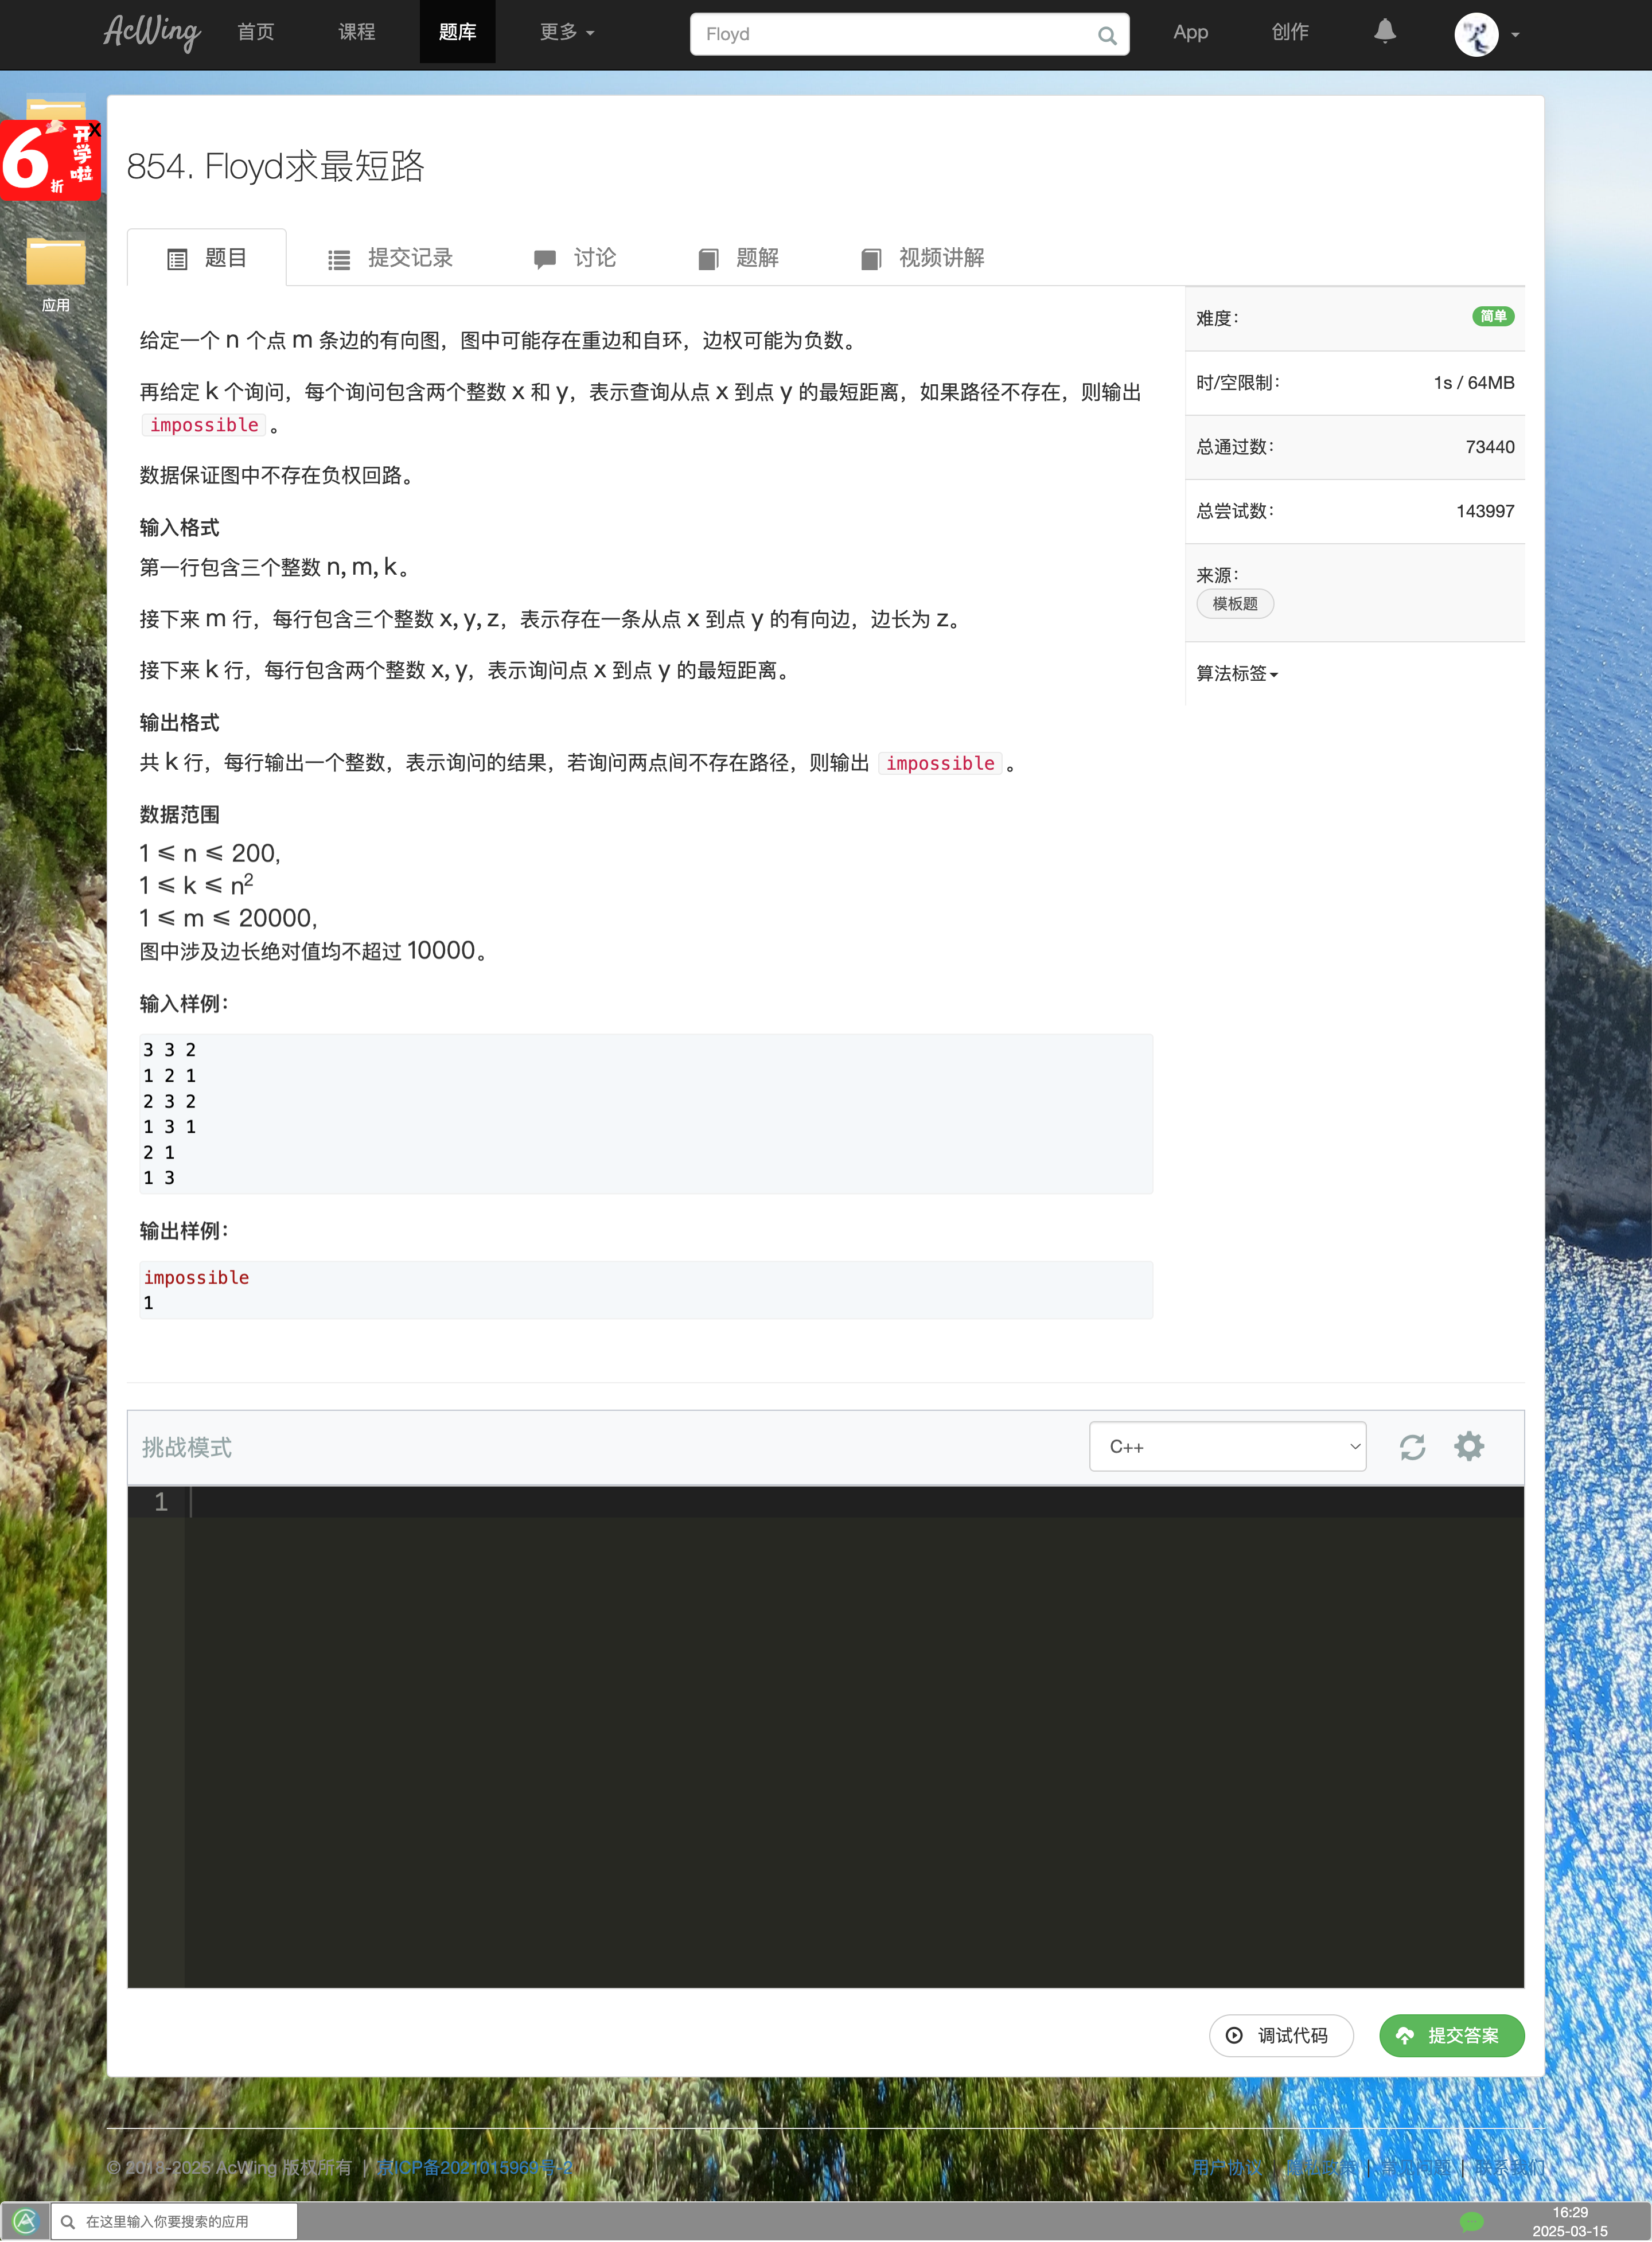Open the 更多 dropdown menu
Viewport: 1652px width, 2242px height.
coord(566,32)
